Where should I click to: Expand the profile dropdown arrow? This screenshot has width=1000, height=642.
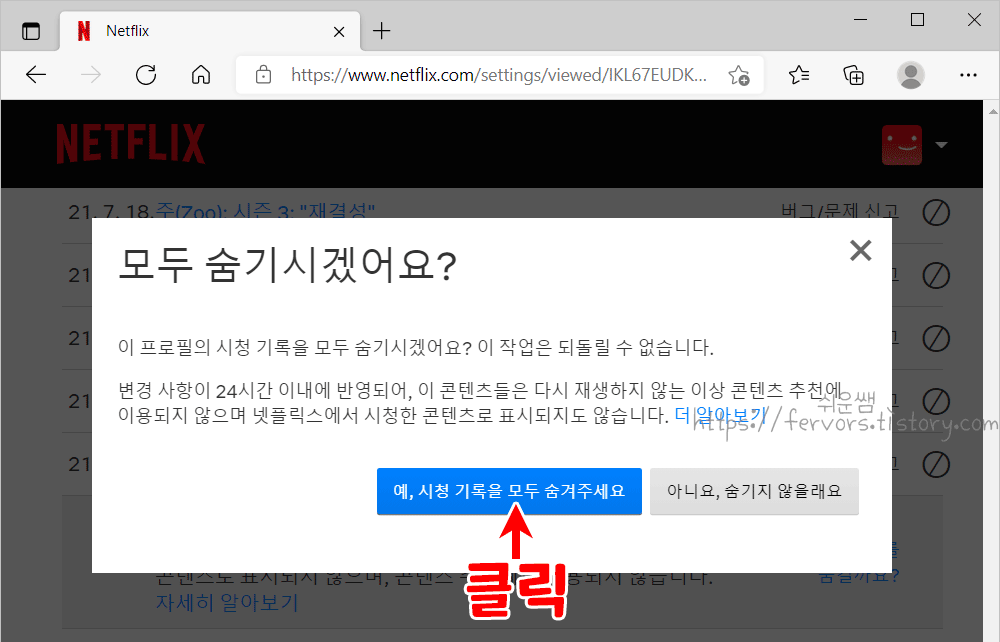coord(941,145)
